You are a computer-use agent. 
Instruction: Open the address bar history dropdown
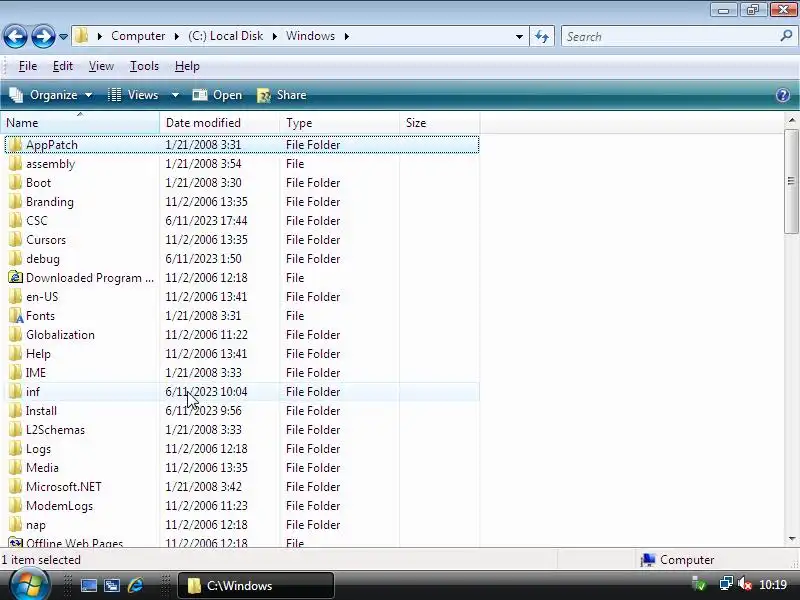(x=519, y=37)
